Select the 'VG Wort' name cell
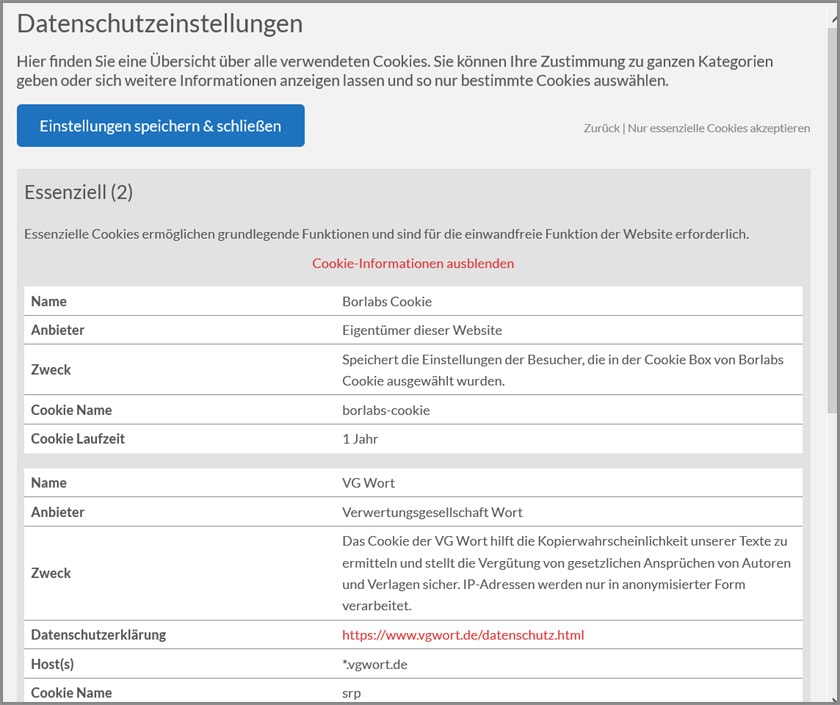Viewport: 840px width, 705px height. click(x=368, y=483)
